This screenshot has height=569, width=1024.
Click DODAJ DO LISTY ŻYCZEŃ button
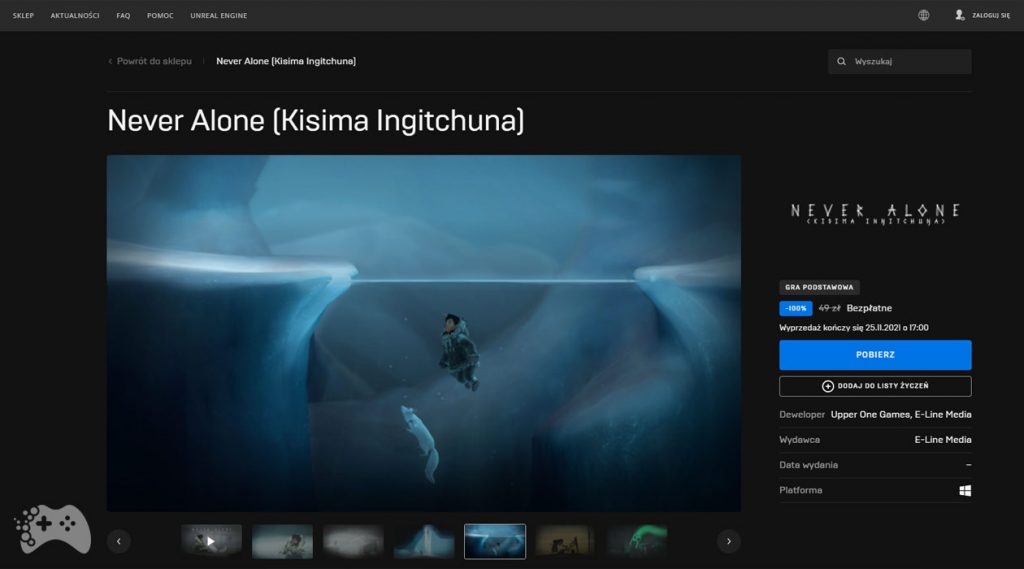point(875,386)
